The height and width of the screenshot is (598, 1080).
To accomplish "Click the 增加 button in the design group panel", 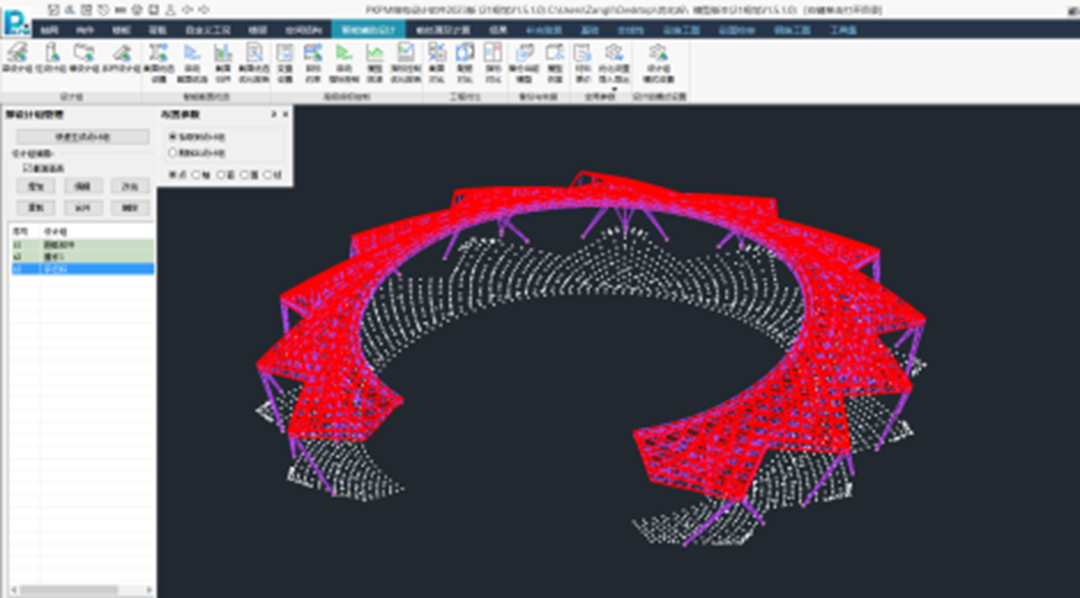I will pyautogui.click(x=36, y=186).
